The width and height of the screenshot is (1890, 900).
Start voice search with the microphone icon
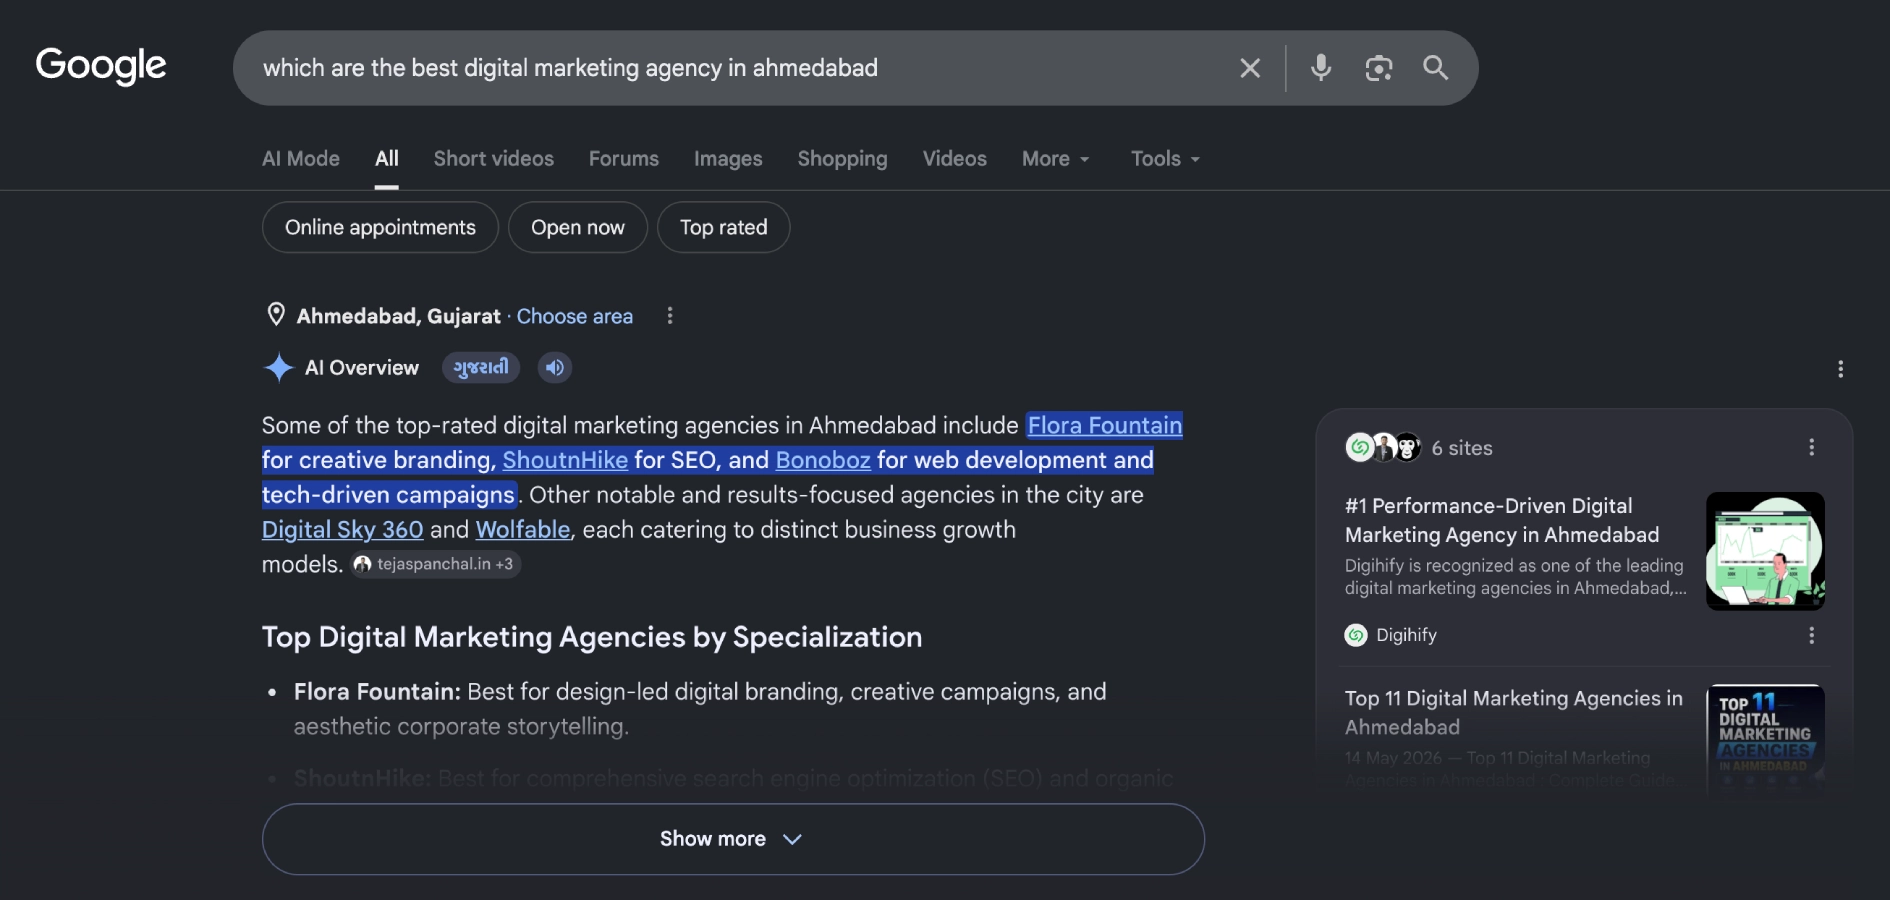coord(1321,68)
